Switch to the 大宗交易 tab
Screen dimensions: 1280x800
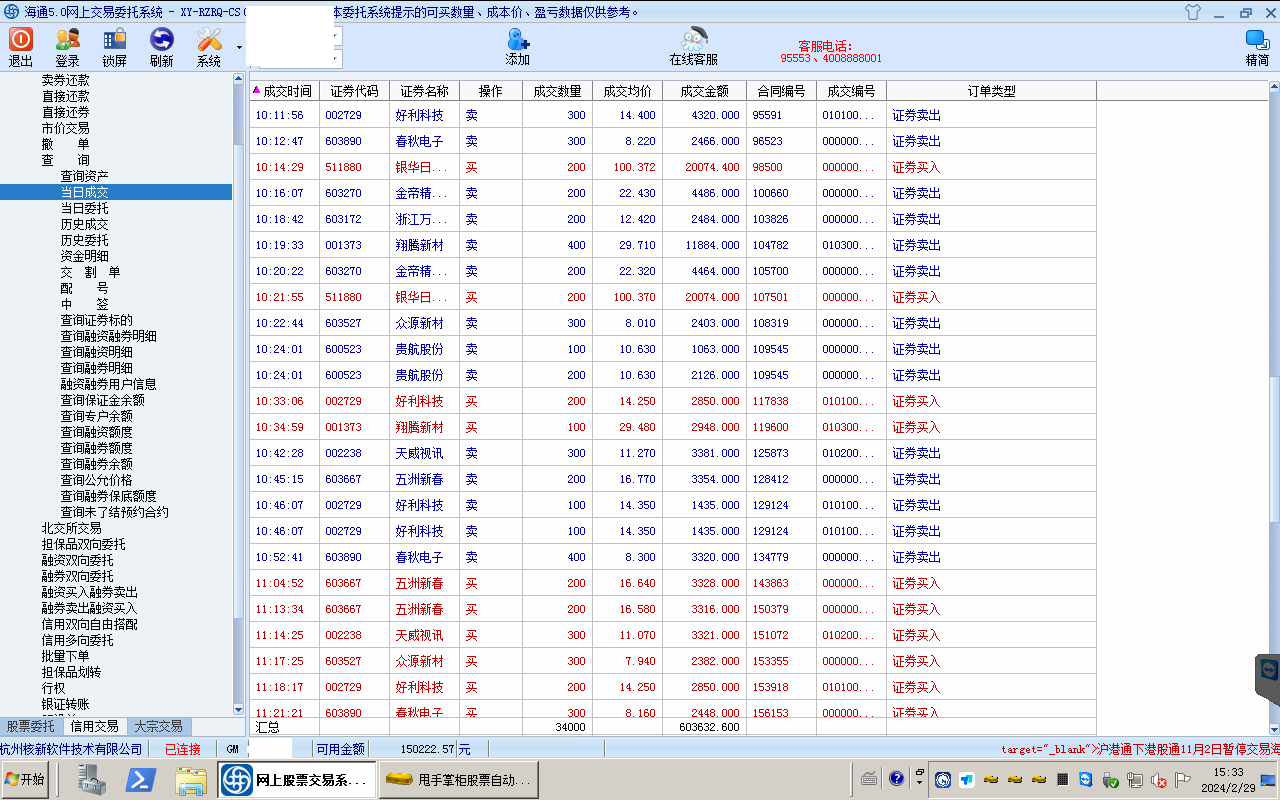coord(158,726)
